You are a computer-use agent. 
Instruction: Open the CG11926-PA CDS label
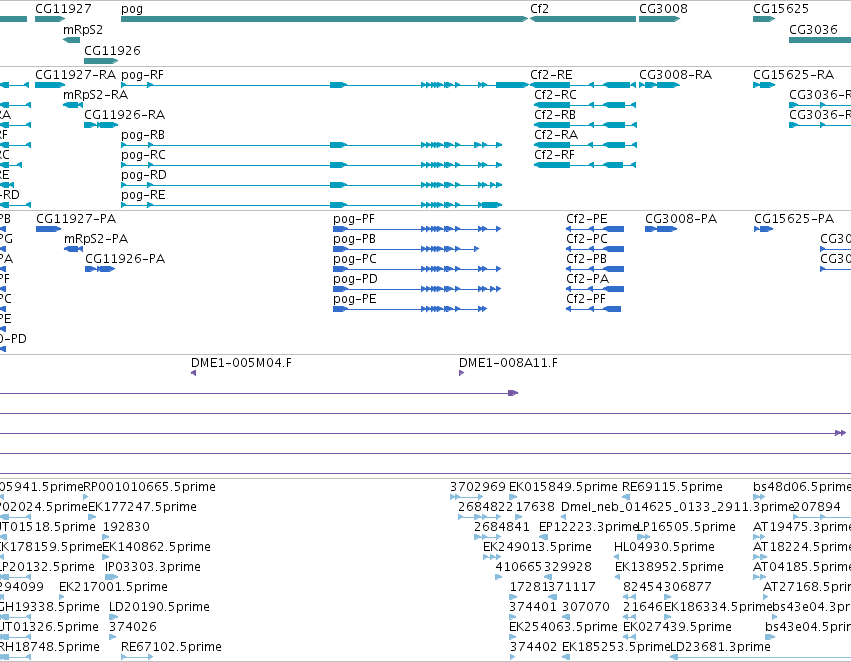point(125,259)
